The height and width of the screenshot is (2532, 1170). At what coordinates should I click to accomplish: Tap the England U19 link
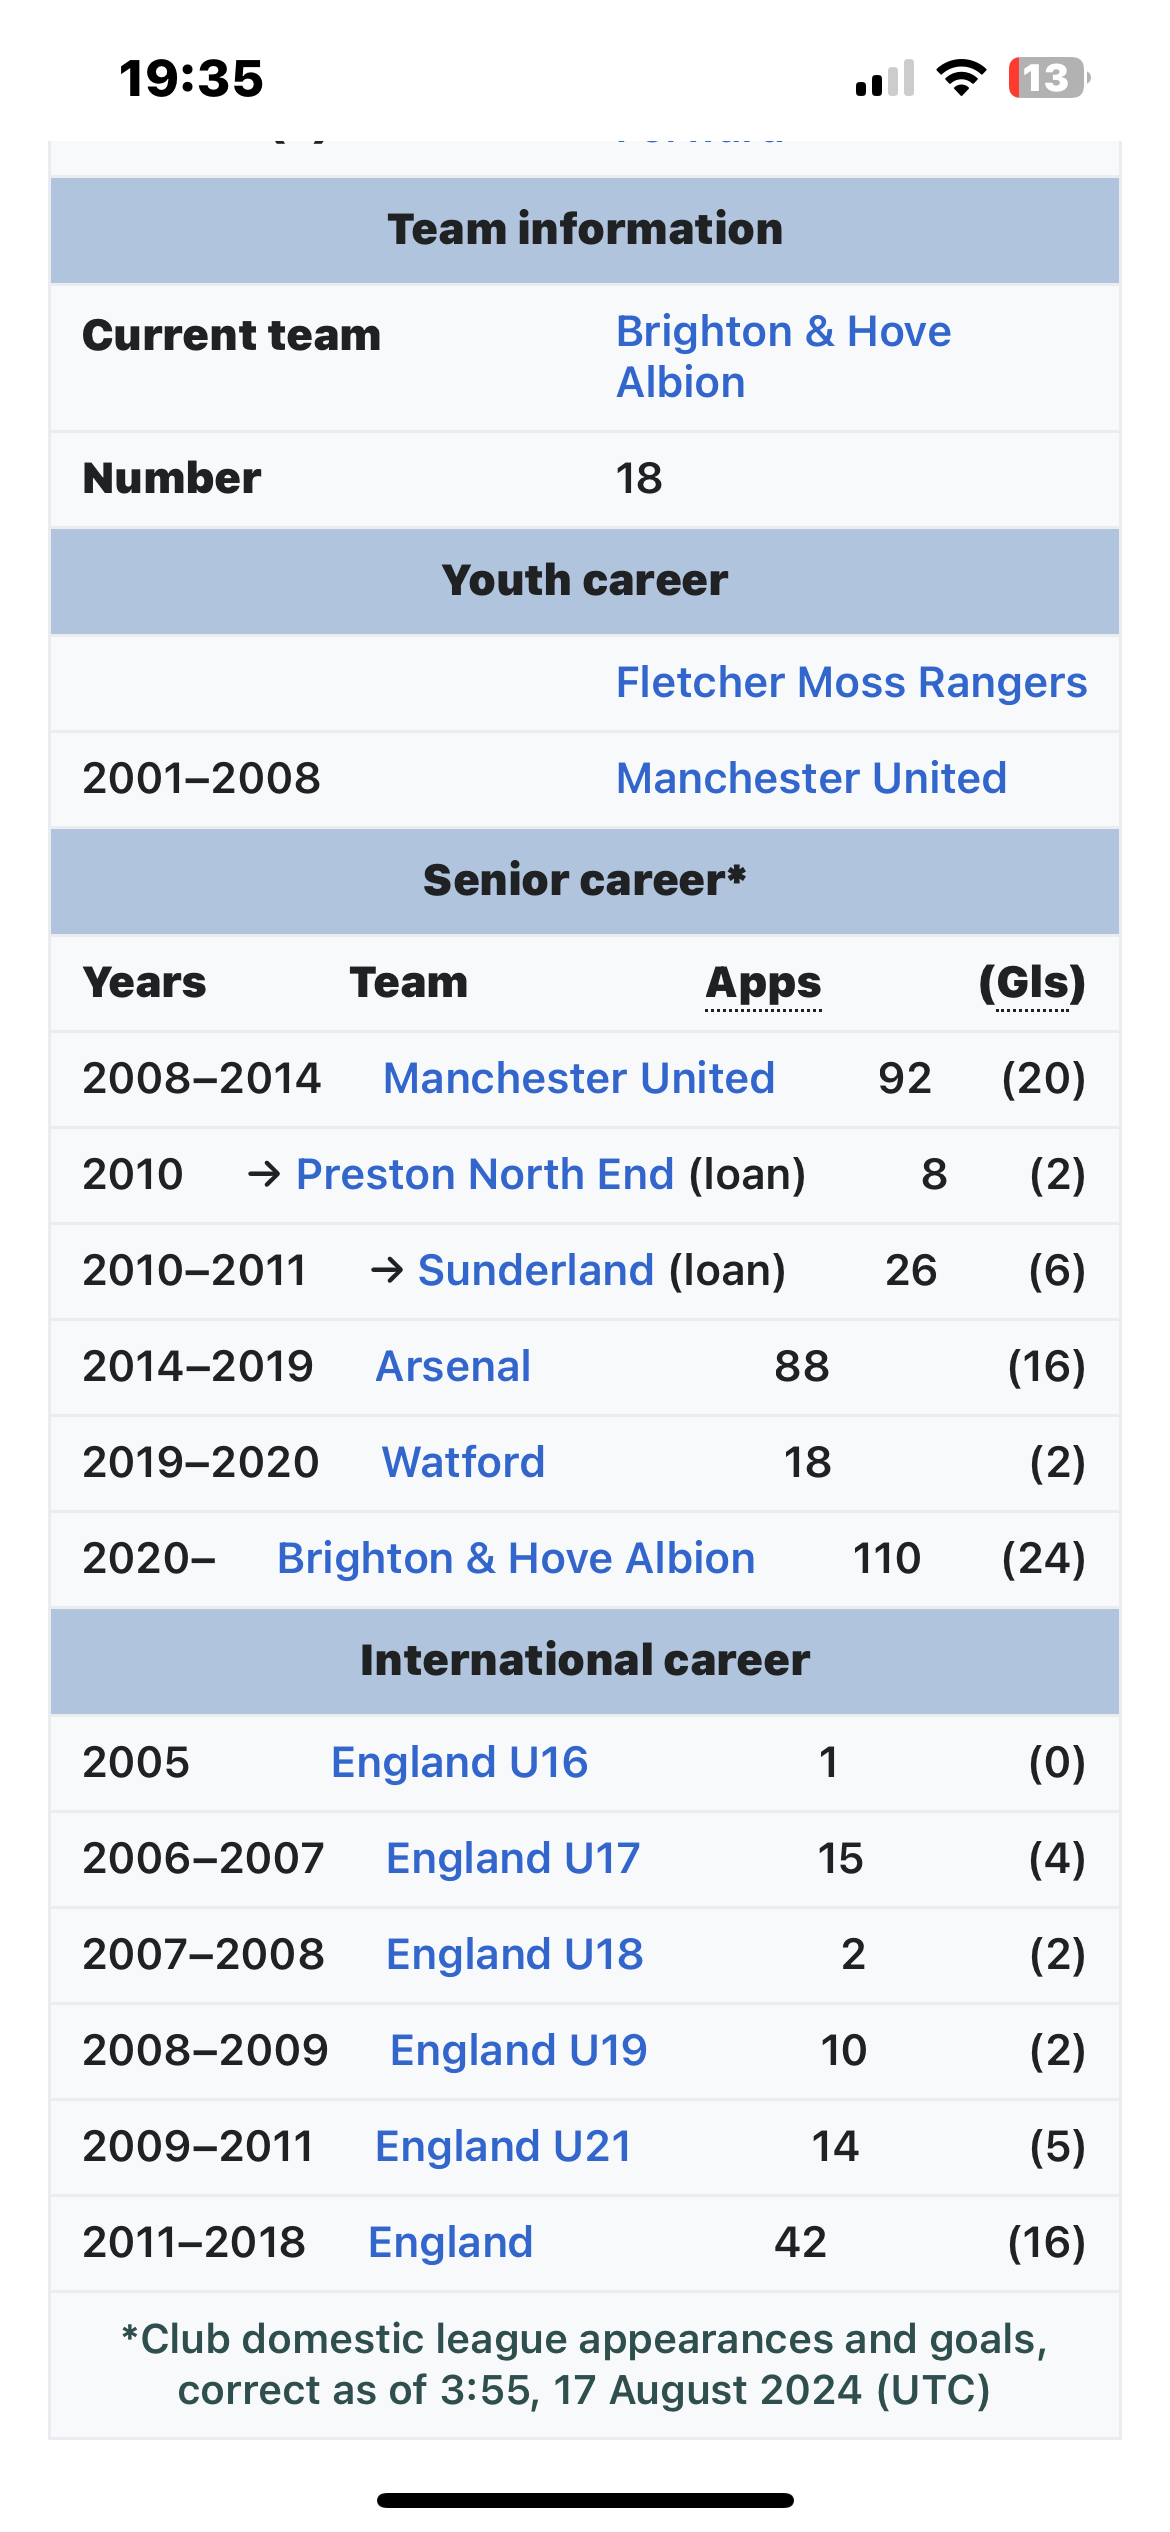tap(519, 2051)
